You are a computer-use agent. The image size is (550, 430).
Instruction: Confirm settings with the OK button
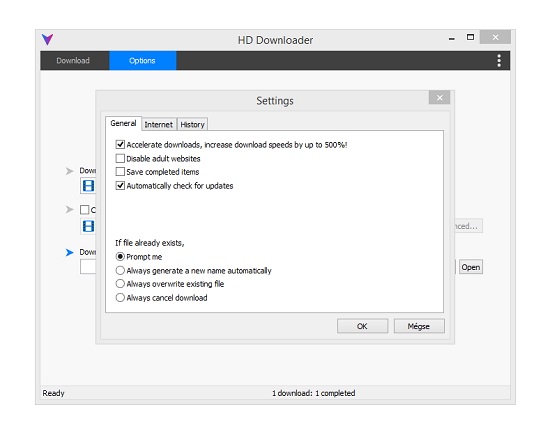point(362,326)
